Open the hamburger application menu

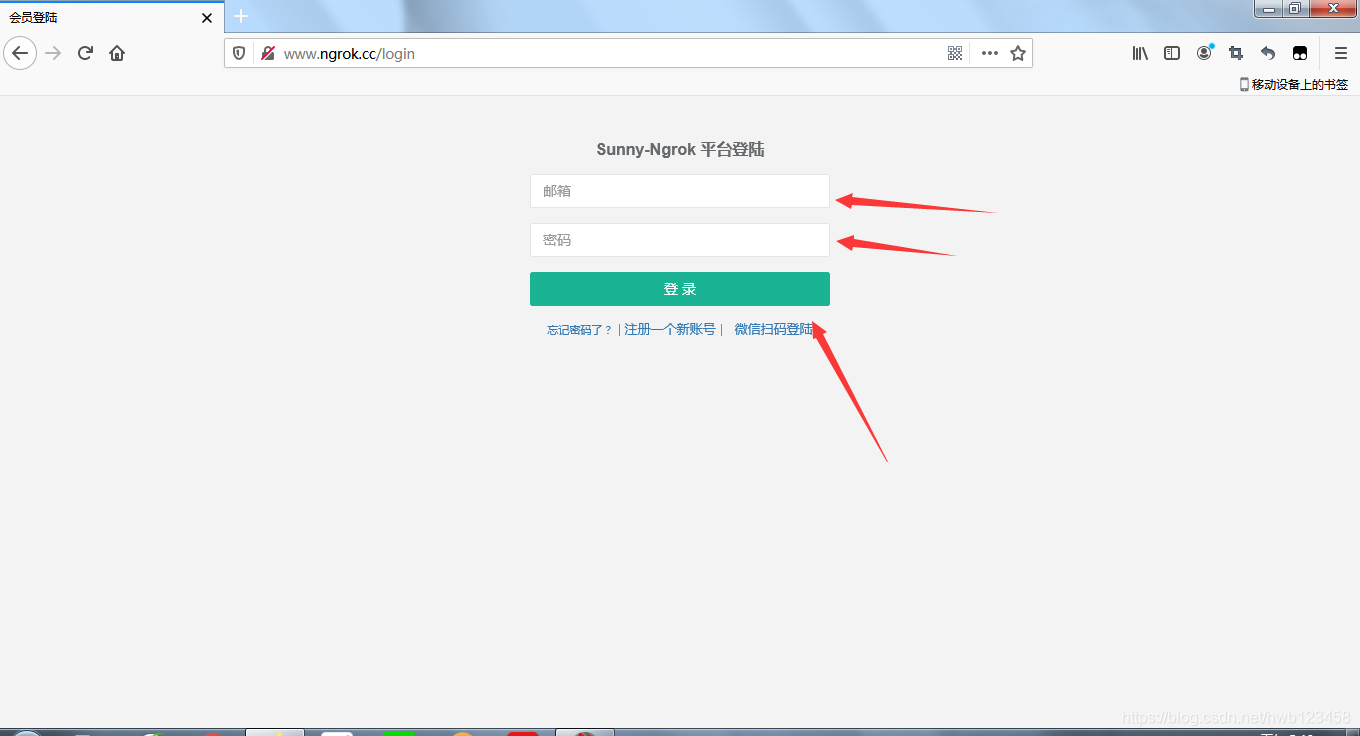[1341, 53]
